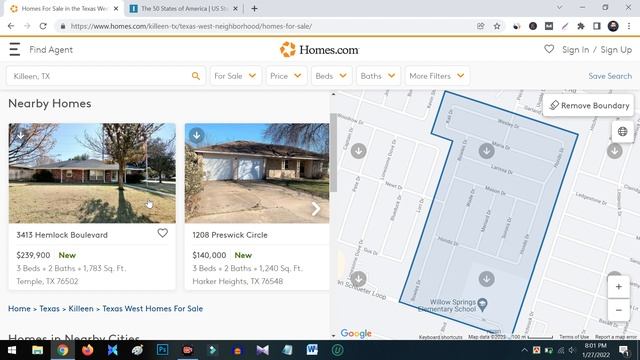Click Find Agent link
Screen dimensions: 640x360
[51, 49]
